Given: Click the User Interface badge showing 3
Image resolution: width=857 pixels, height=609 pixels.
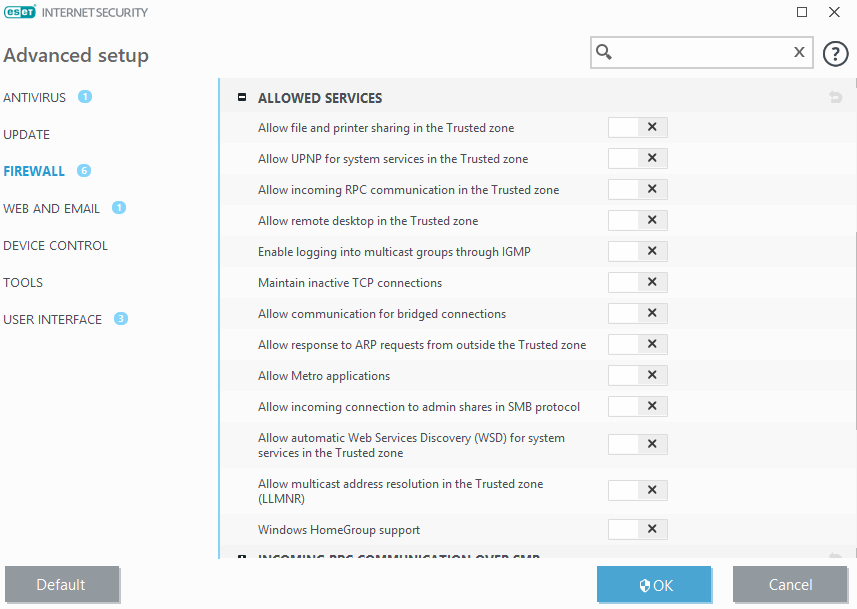Looking at the screenshot, I should pos(121,319).
